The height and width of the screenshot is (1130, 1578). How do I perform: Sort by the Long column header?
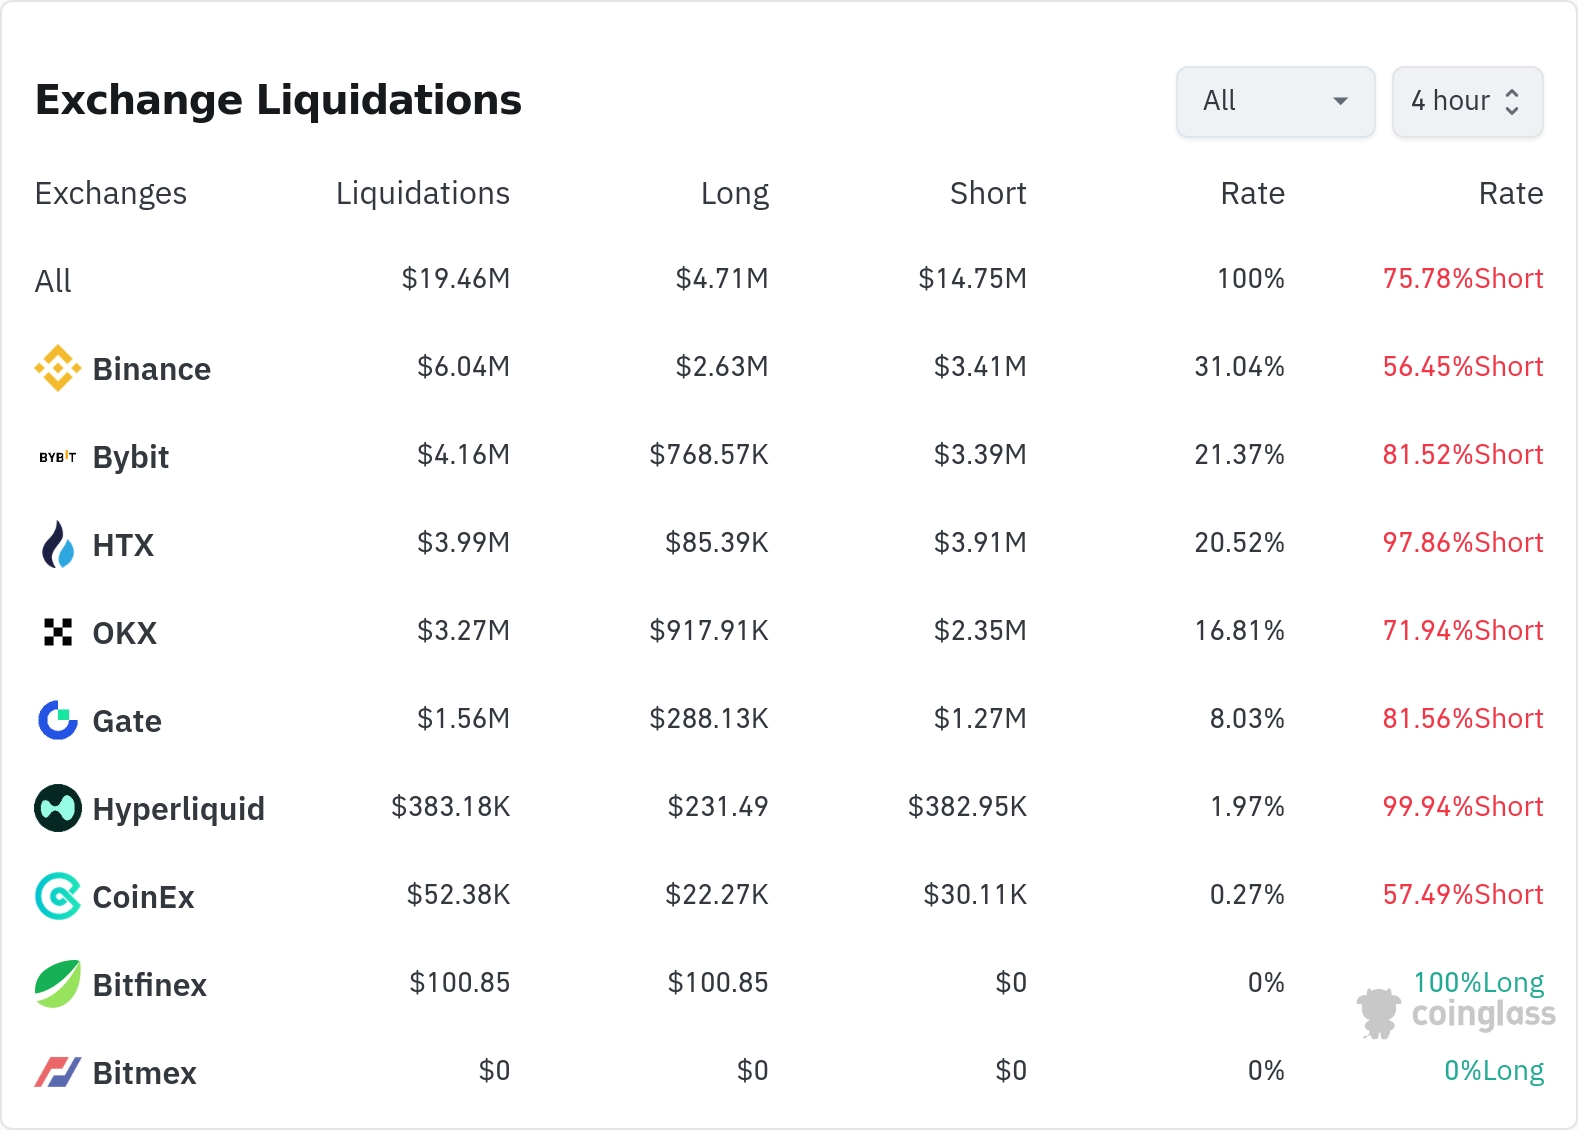coord(734,193)
